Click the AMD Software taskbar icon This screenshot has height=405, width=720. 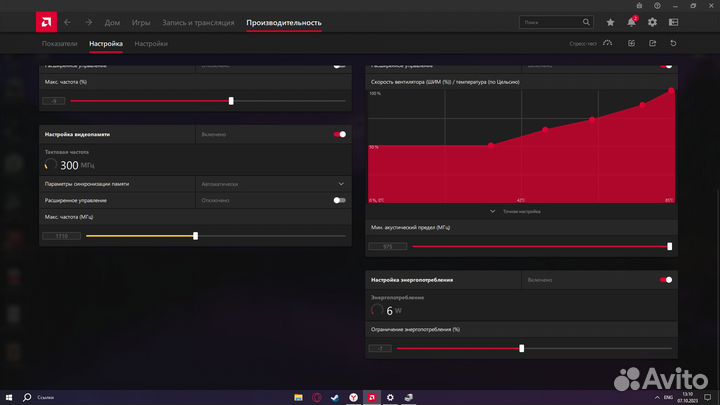[371, 397]
